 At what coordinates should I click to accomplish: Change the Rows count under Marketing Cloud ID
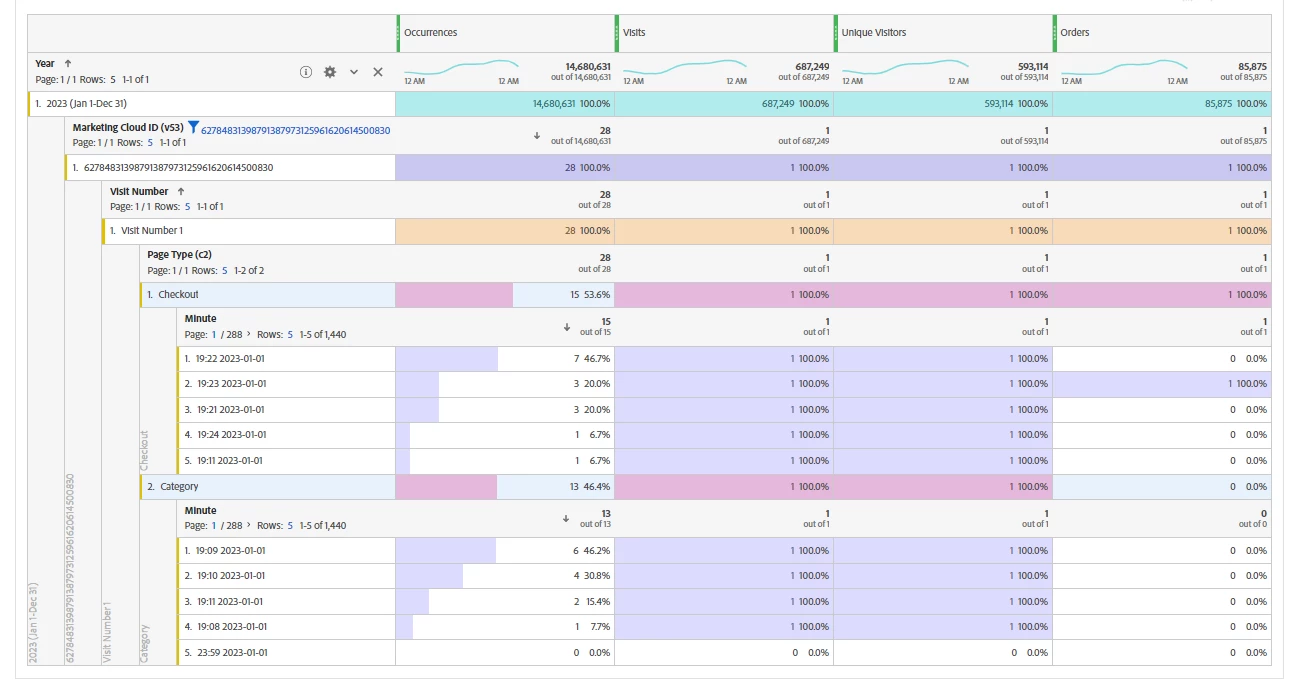coord(150,143)
